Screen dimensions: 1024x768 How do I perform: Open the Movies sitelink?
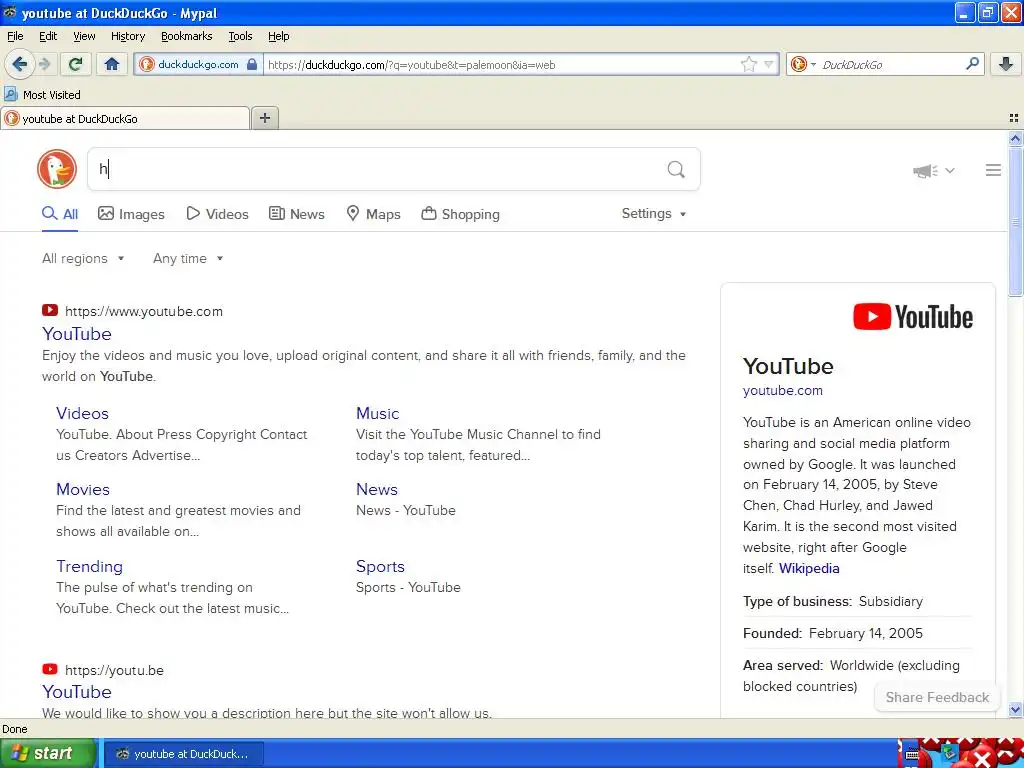click(x=82, y=489)
